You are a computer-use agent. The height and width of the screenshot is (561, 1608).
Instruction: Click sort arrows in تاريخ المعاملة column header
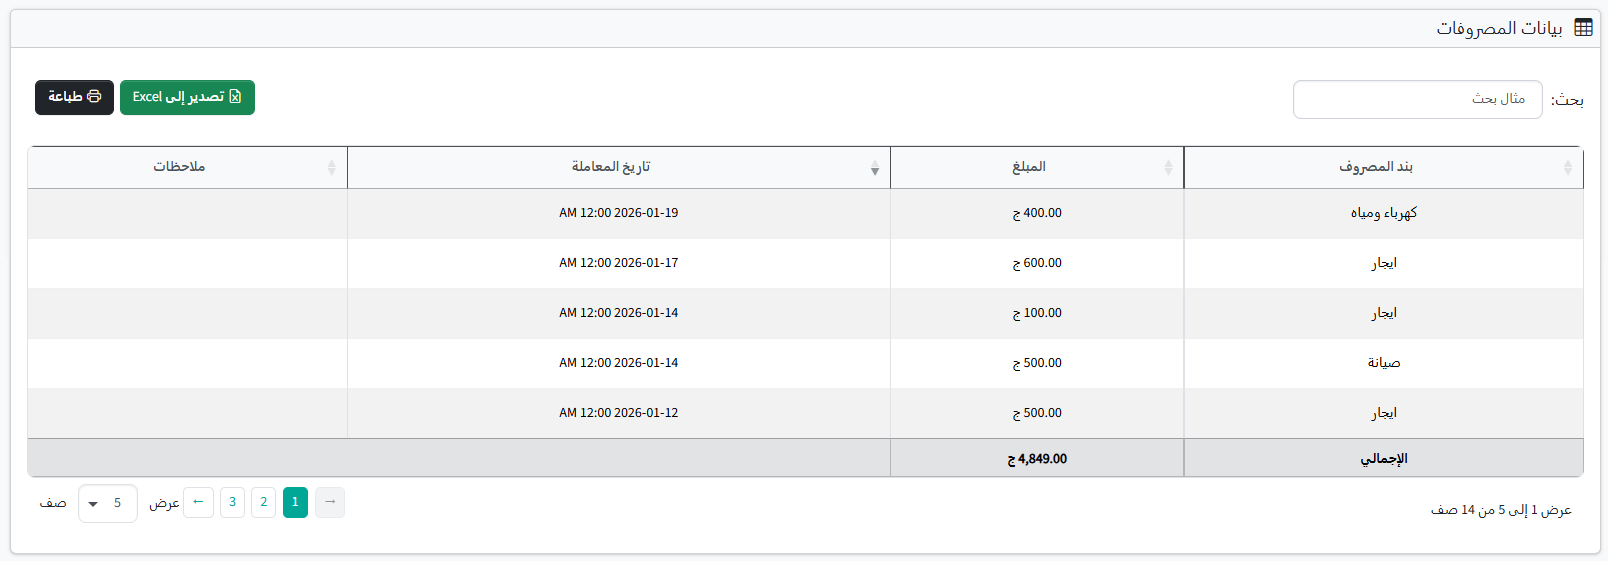pos(874,168)
